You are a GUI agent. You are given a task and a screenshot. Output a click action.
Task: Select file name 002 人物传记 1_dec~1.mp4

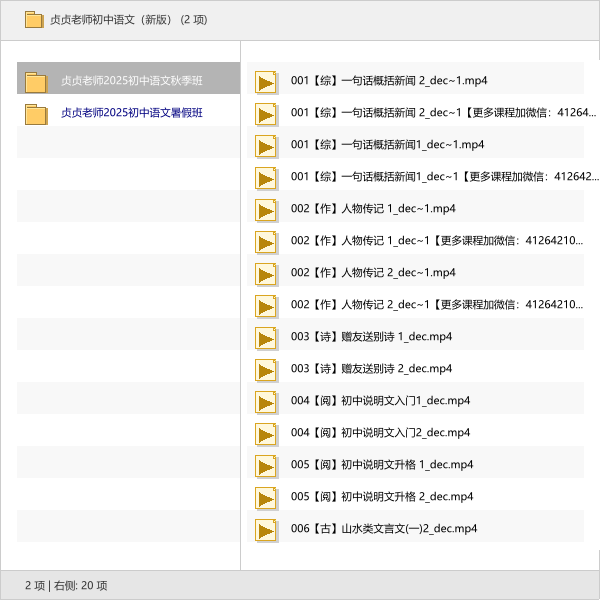373,209
